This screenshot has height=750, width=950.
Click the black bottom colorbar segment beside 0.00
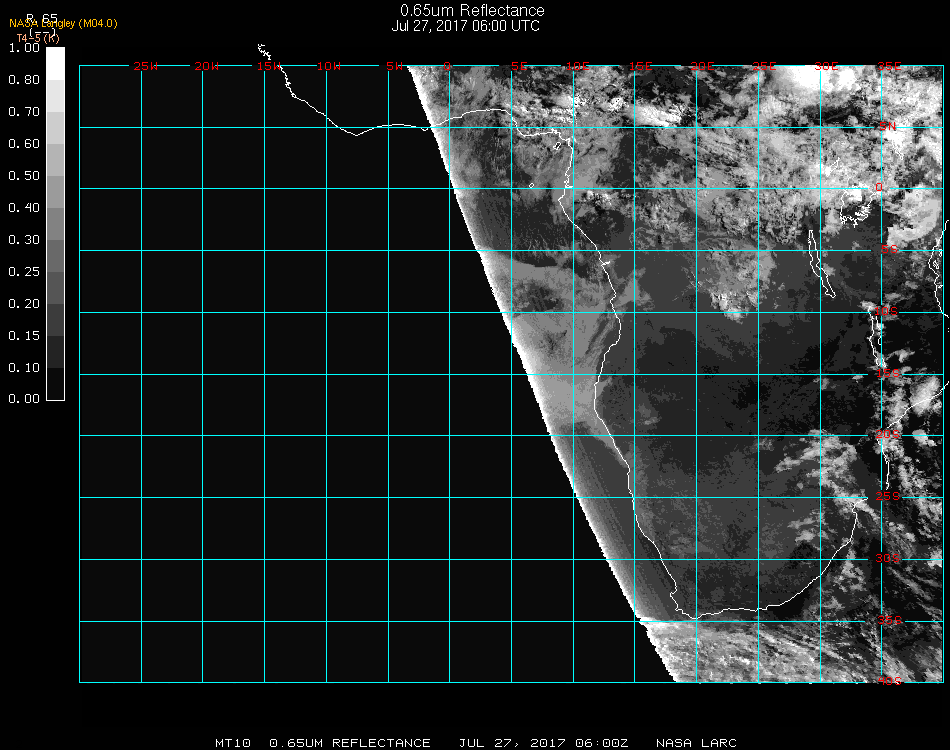click(55, 383)
